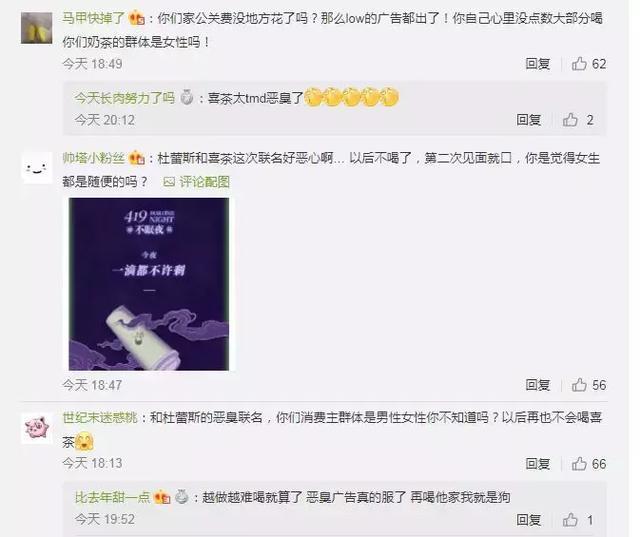Like the 世纪末迷惑桃 comment with 66 likes
This screenshot has height=537, width=640.
click(x=588, y=464)
